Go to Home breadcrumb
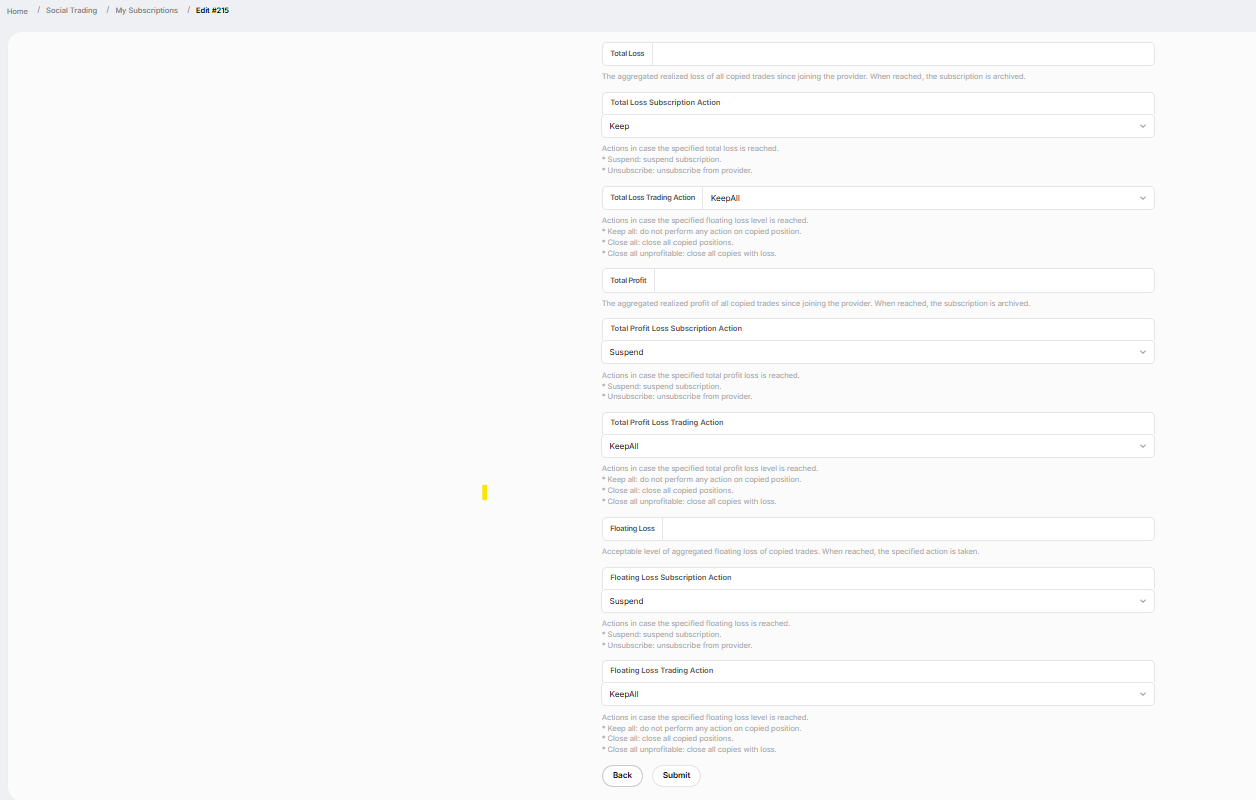Viewport: 1256px width, 800px height. 17,11
